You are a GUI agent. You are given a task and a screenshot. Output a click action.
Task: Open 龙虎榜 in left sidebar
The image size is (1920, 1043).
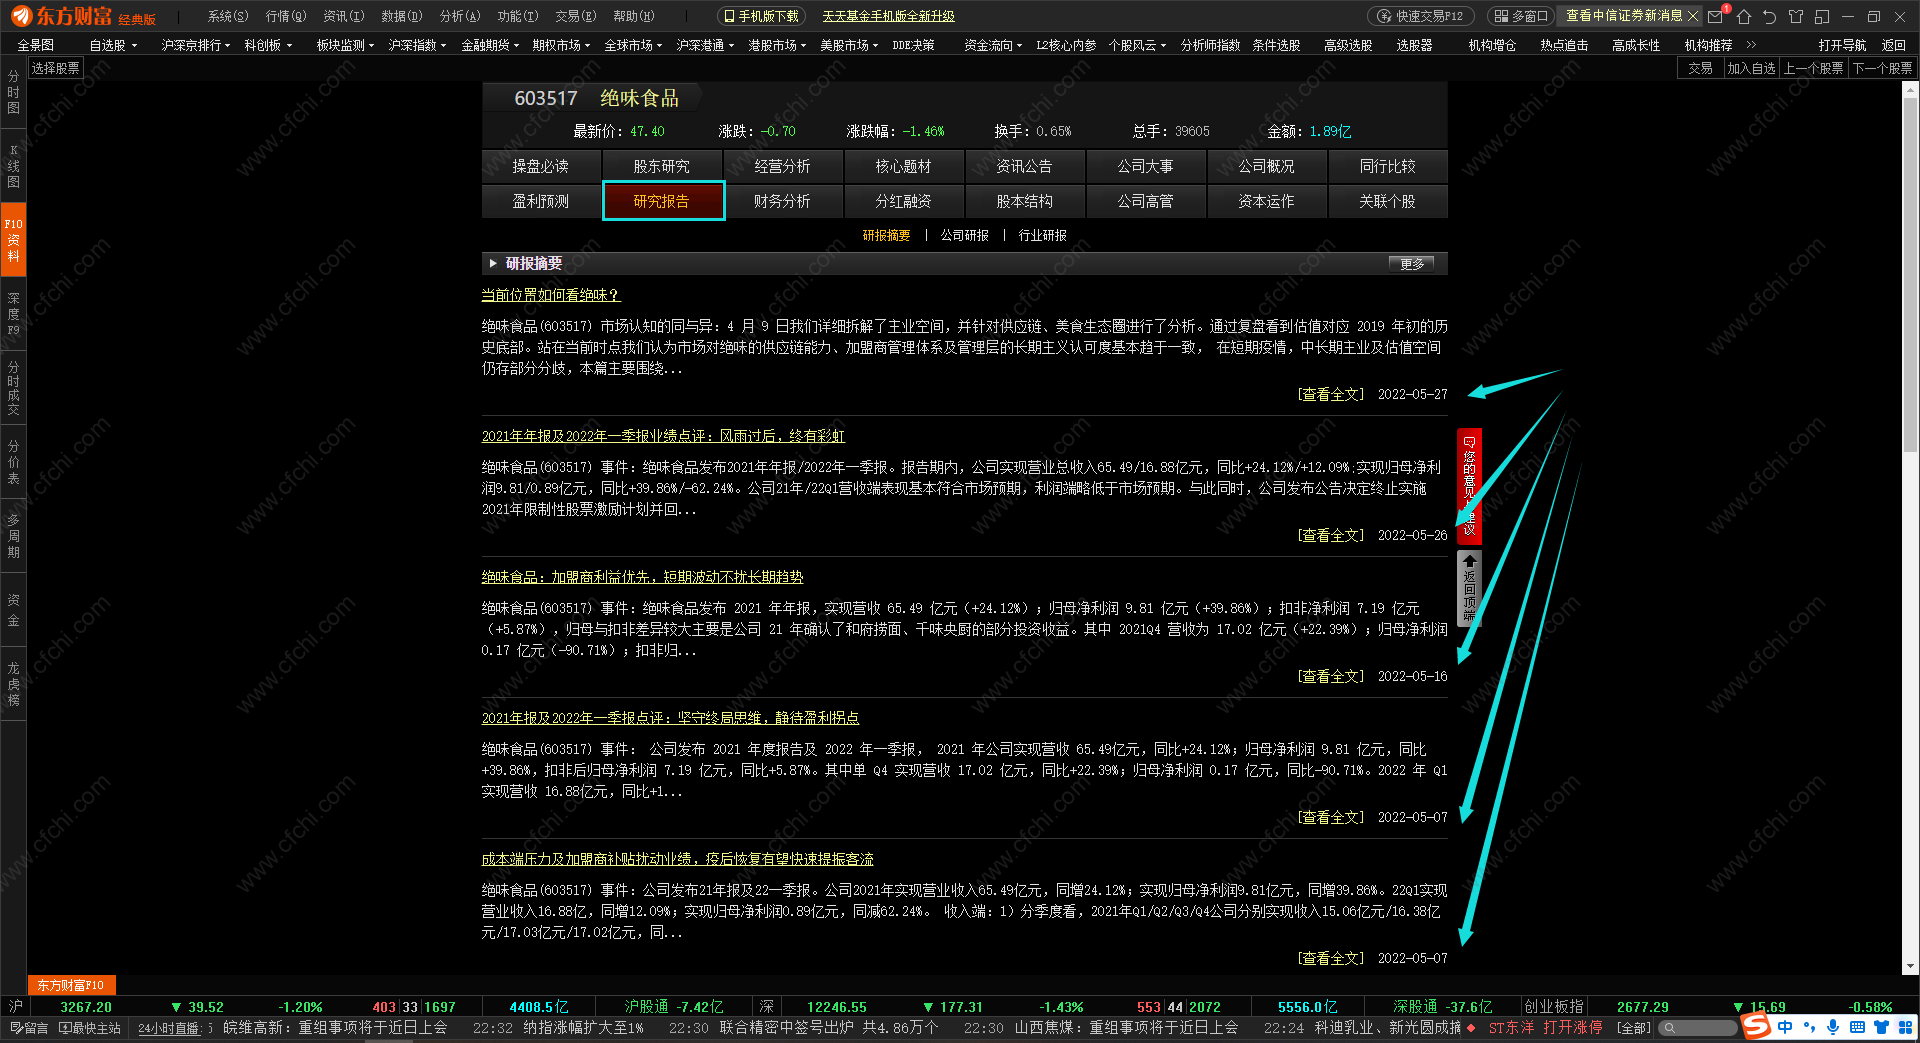(13, 684)
